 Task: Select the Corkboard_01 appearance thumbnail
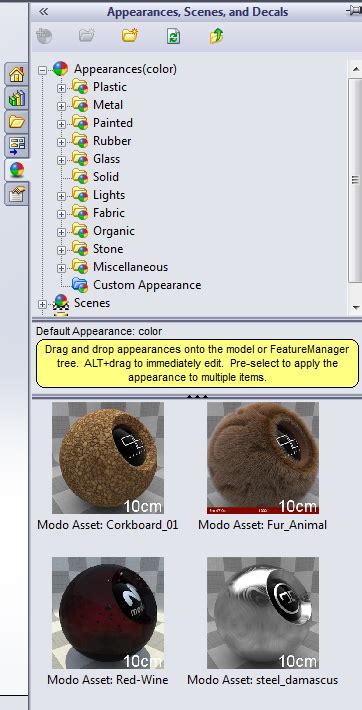(108, 458)
